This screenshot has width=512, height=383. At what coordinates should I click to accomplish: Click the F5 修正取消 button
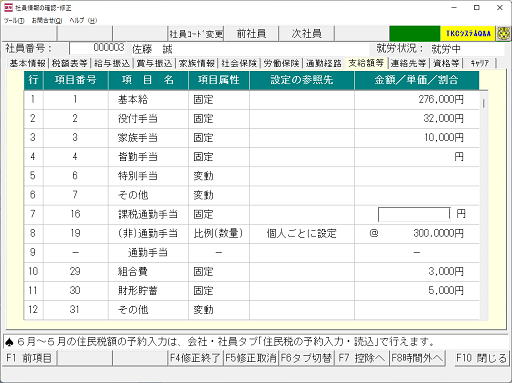(251, 358)
